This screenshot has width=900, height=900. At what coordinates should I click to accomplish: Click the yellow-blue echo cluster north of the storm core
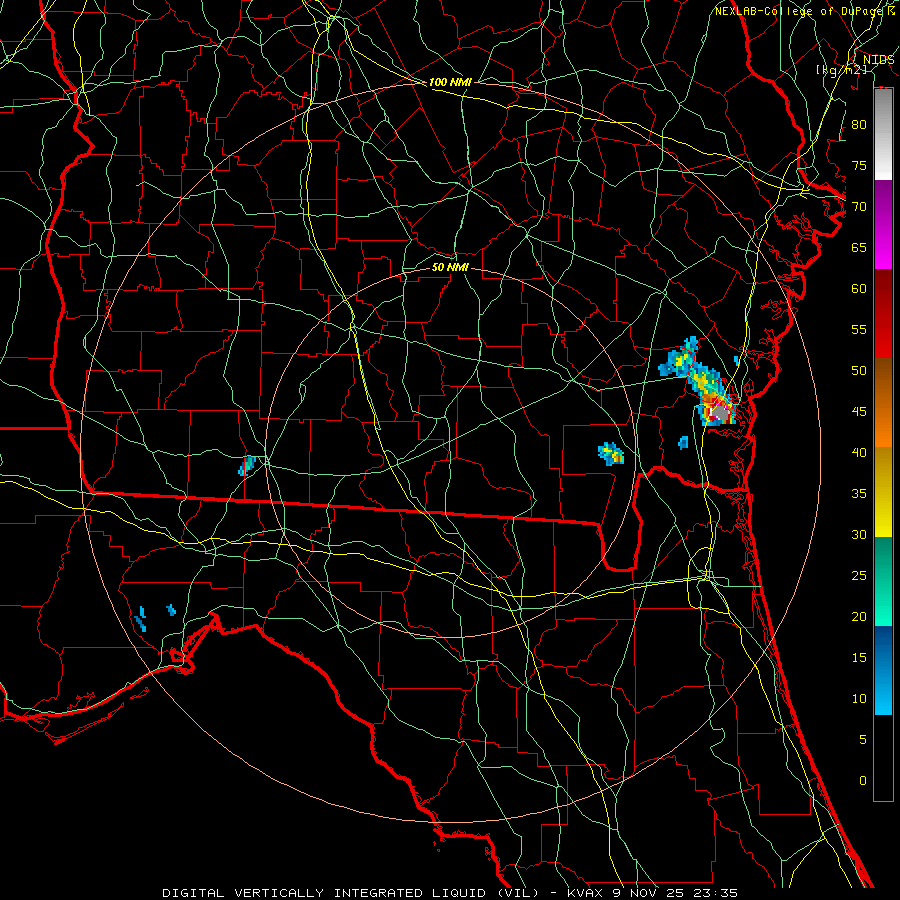pos(680,359)
